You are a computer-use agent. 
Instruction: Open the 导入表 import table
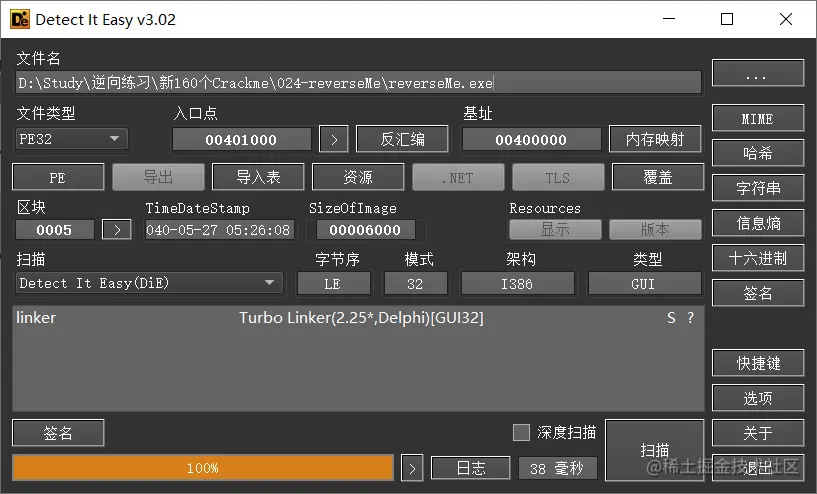pyautogui.click(x=258, y=177)
